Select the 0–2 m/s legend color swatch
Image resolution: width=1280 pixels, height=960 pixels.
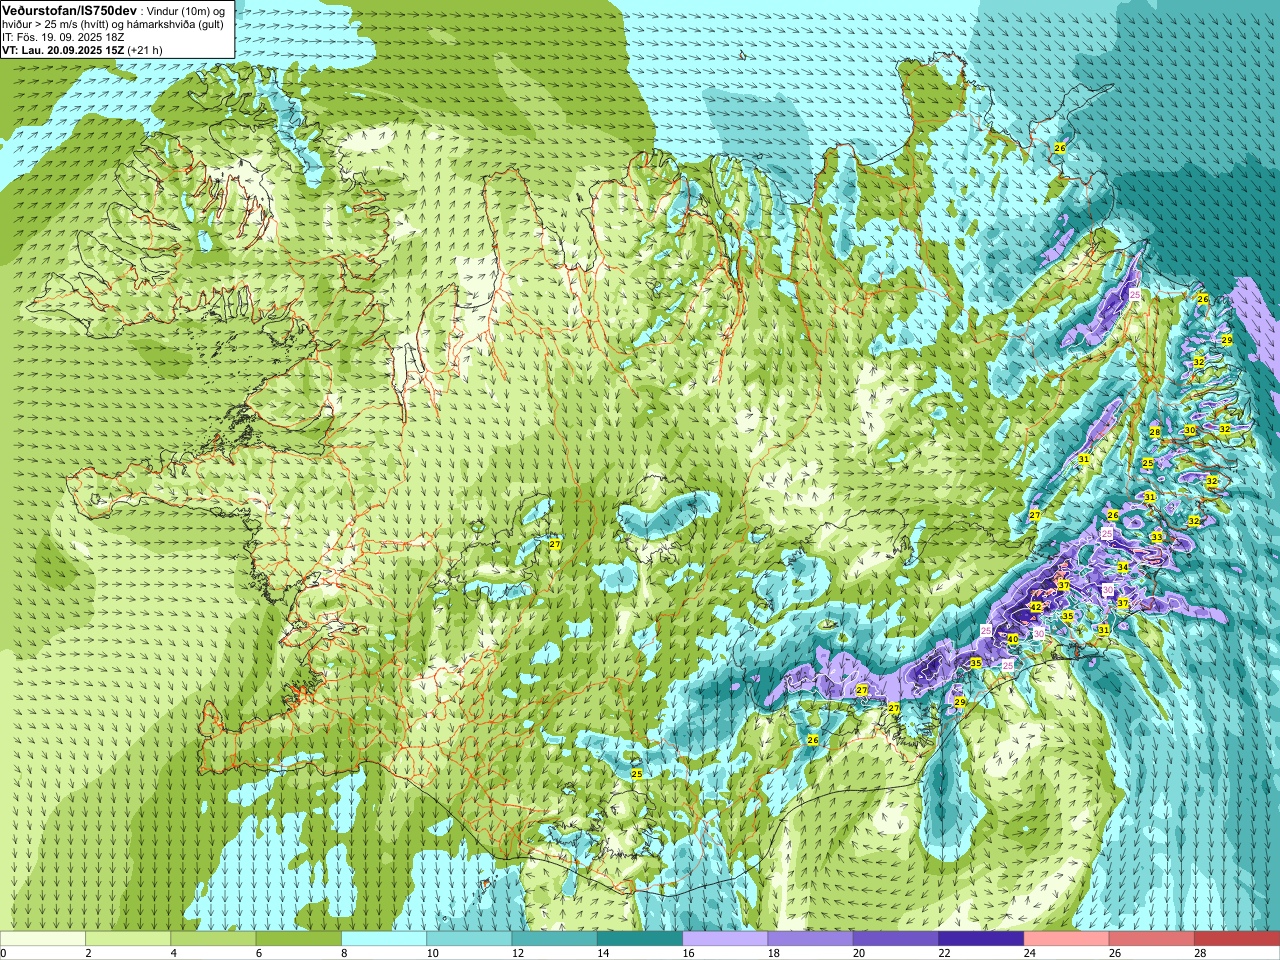[43, 939]
